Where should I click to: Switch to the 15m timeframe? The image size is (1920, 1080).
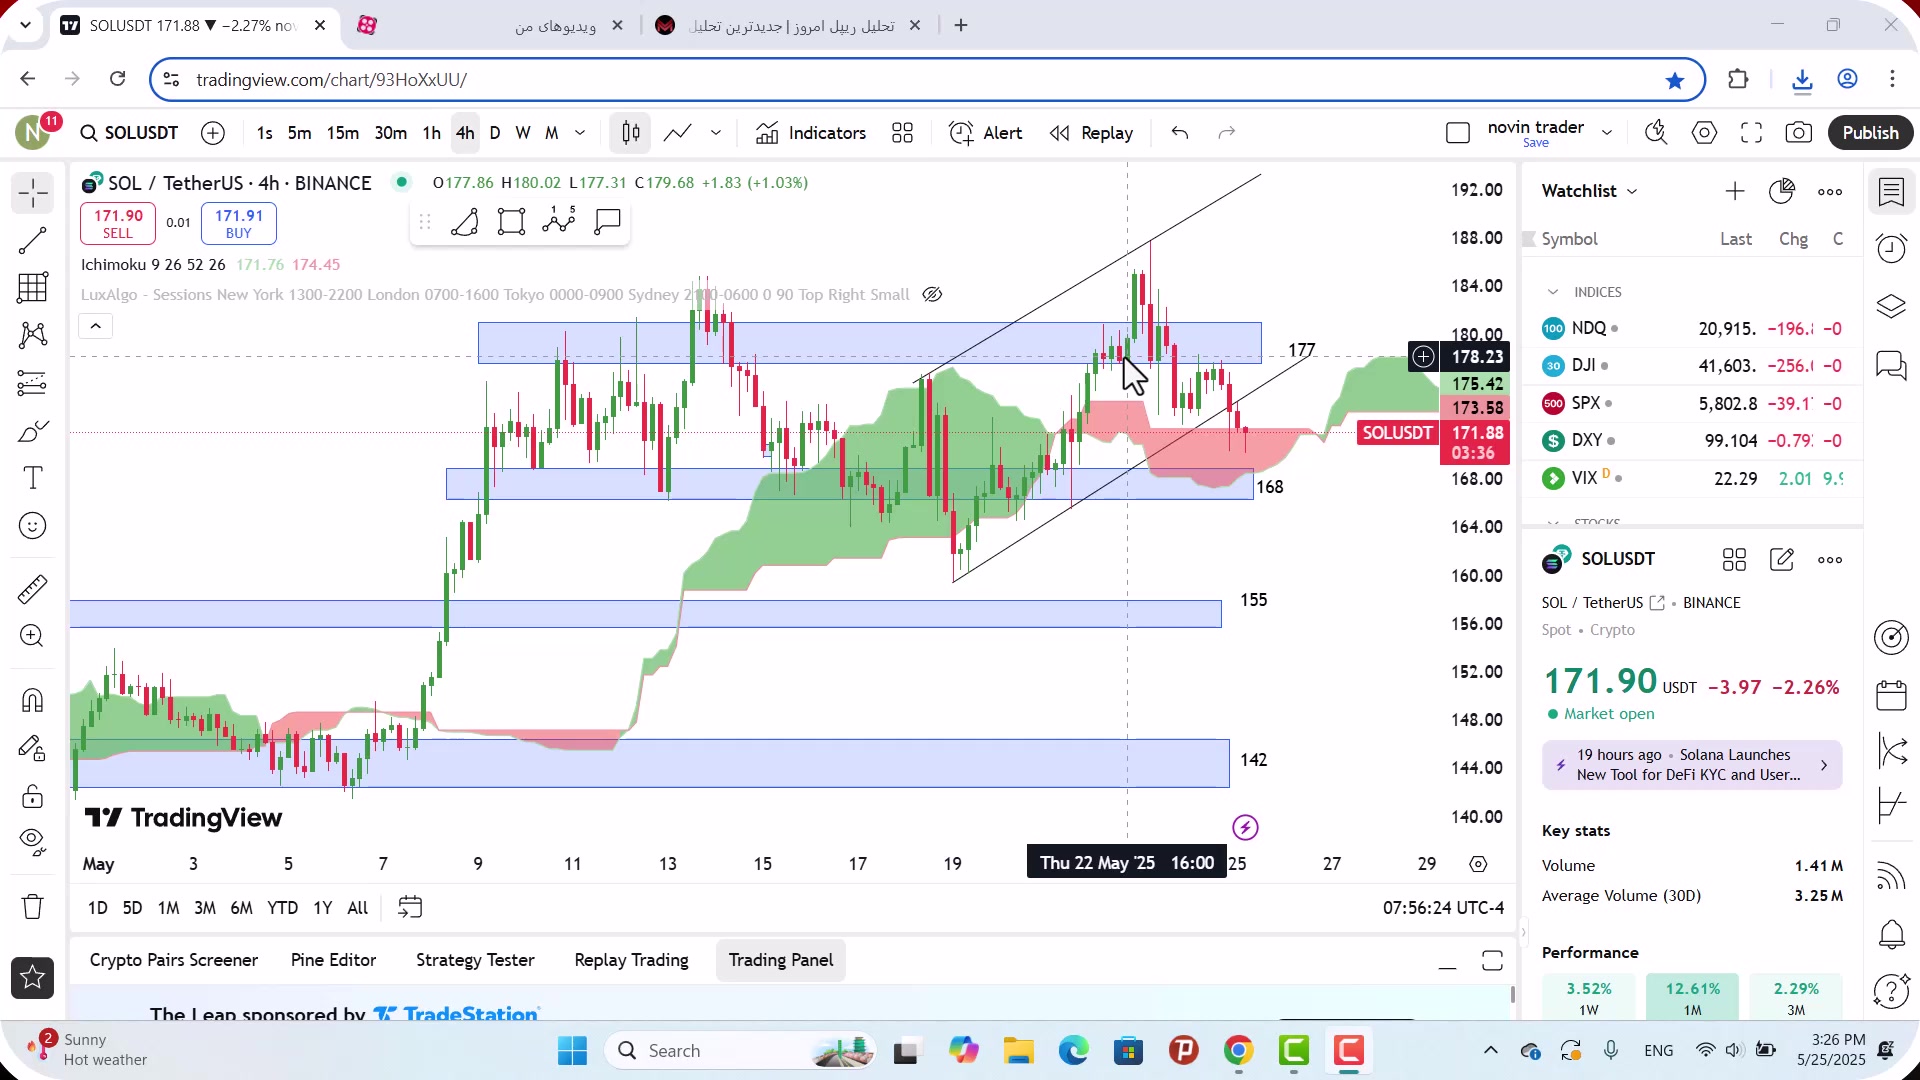[343, 133]
